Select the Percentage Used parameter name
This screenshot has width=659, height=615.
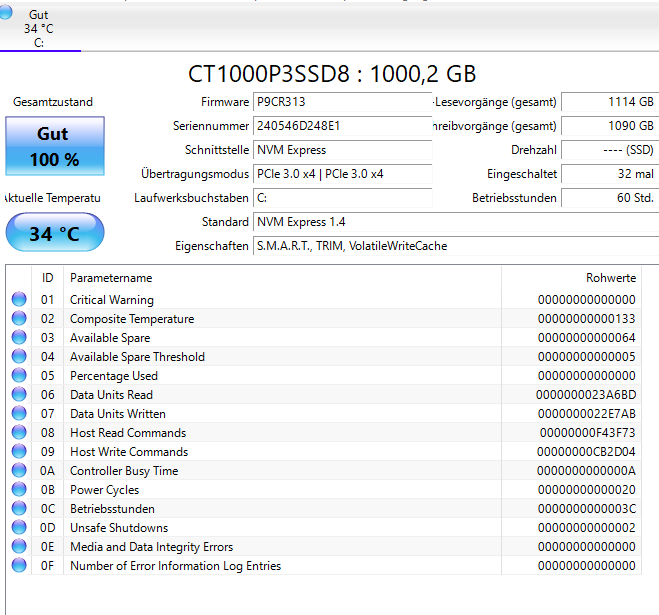point(114,375)
